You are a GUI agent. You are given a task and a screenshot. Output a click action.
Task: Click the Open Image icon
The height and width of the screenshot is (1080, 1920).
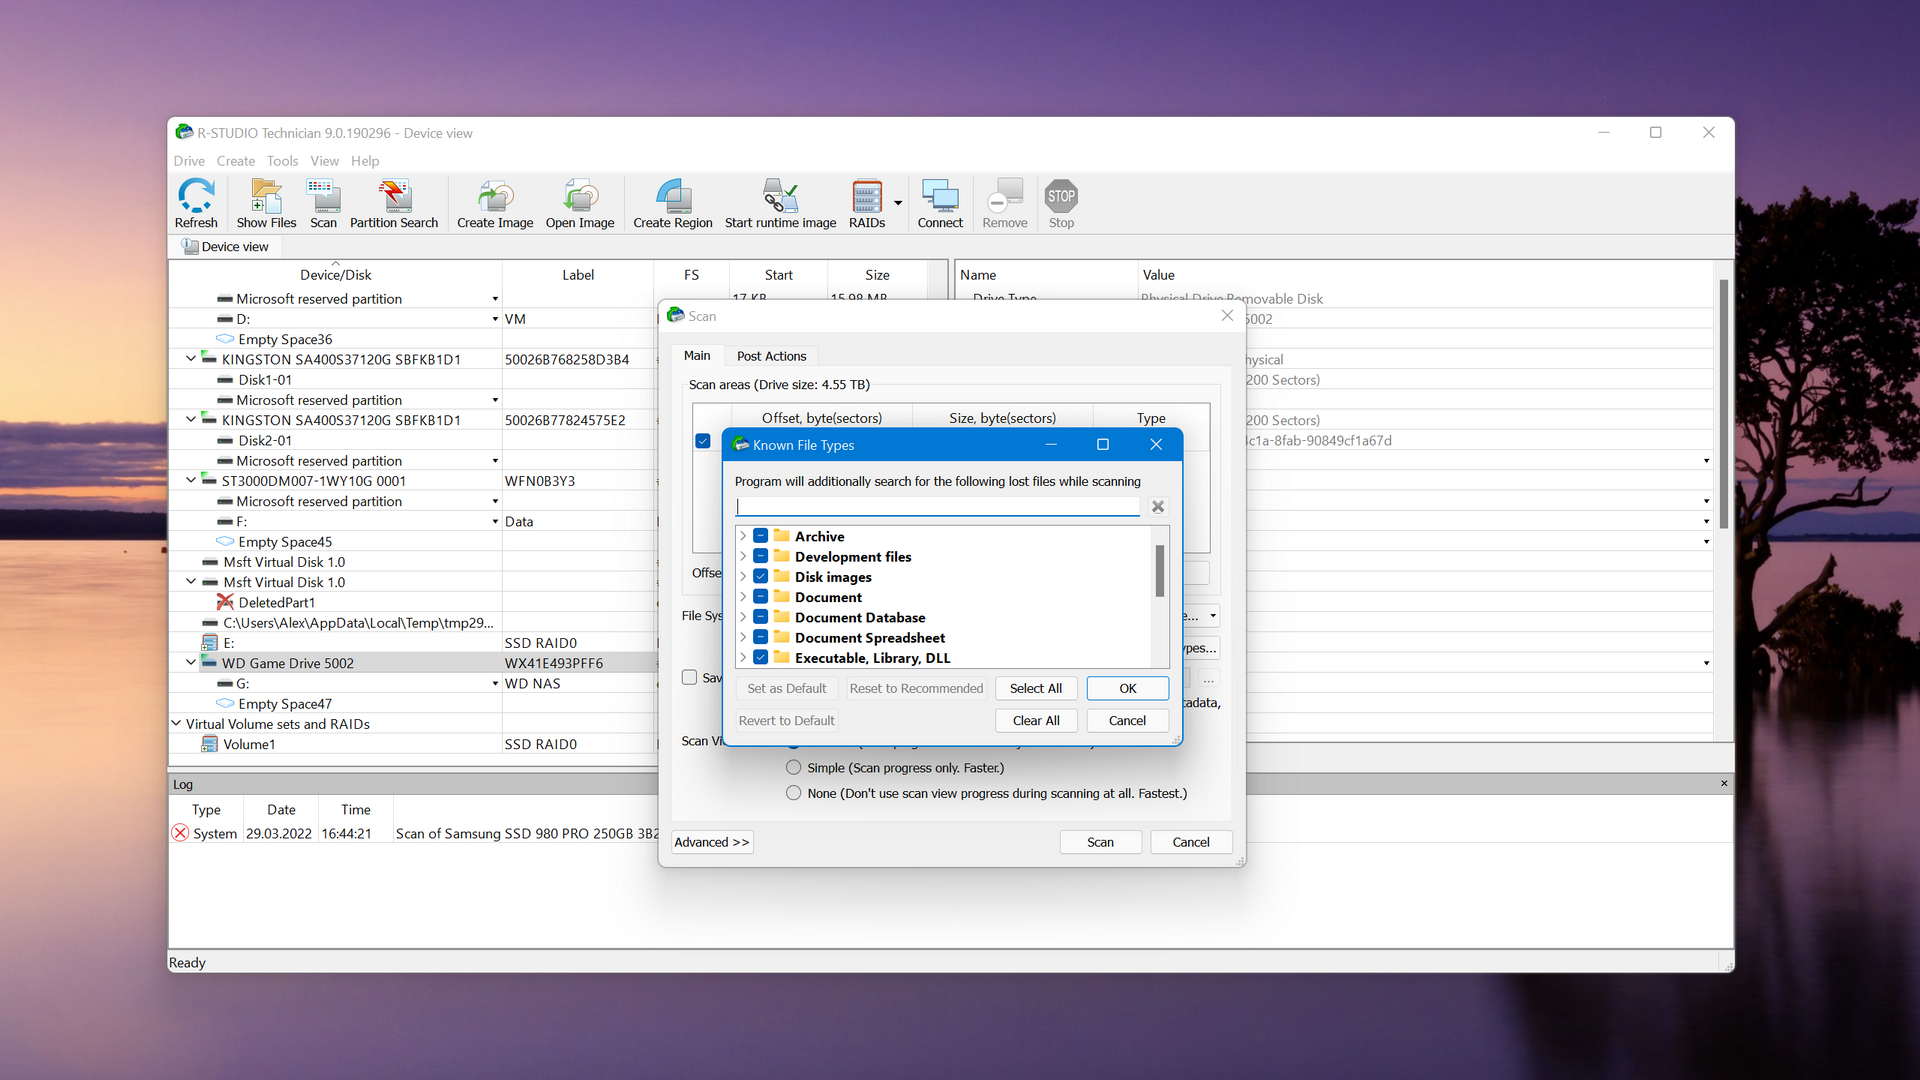click(x=580, y=204)
